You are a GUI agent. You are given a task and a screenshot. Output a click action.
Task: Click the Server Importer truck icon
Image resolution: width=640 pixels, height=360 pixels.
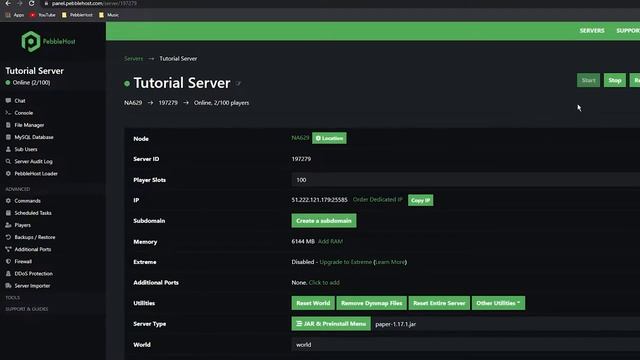[x=8, y=286]
